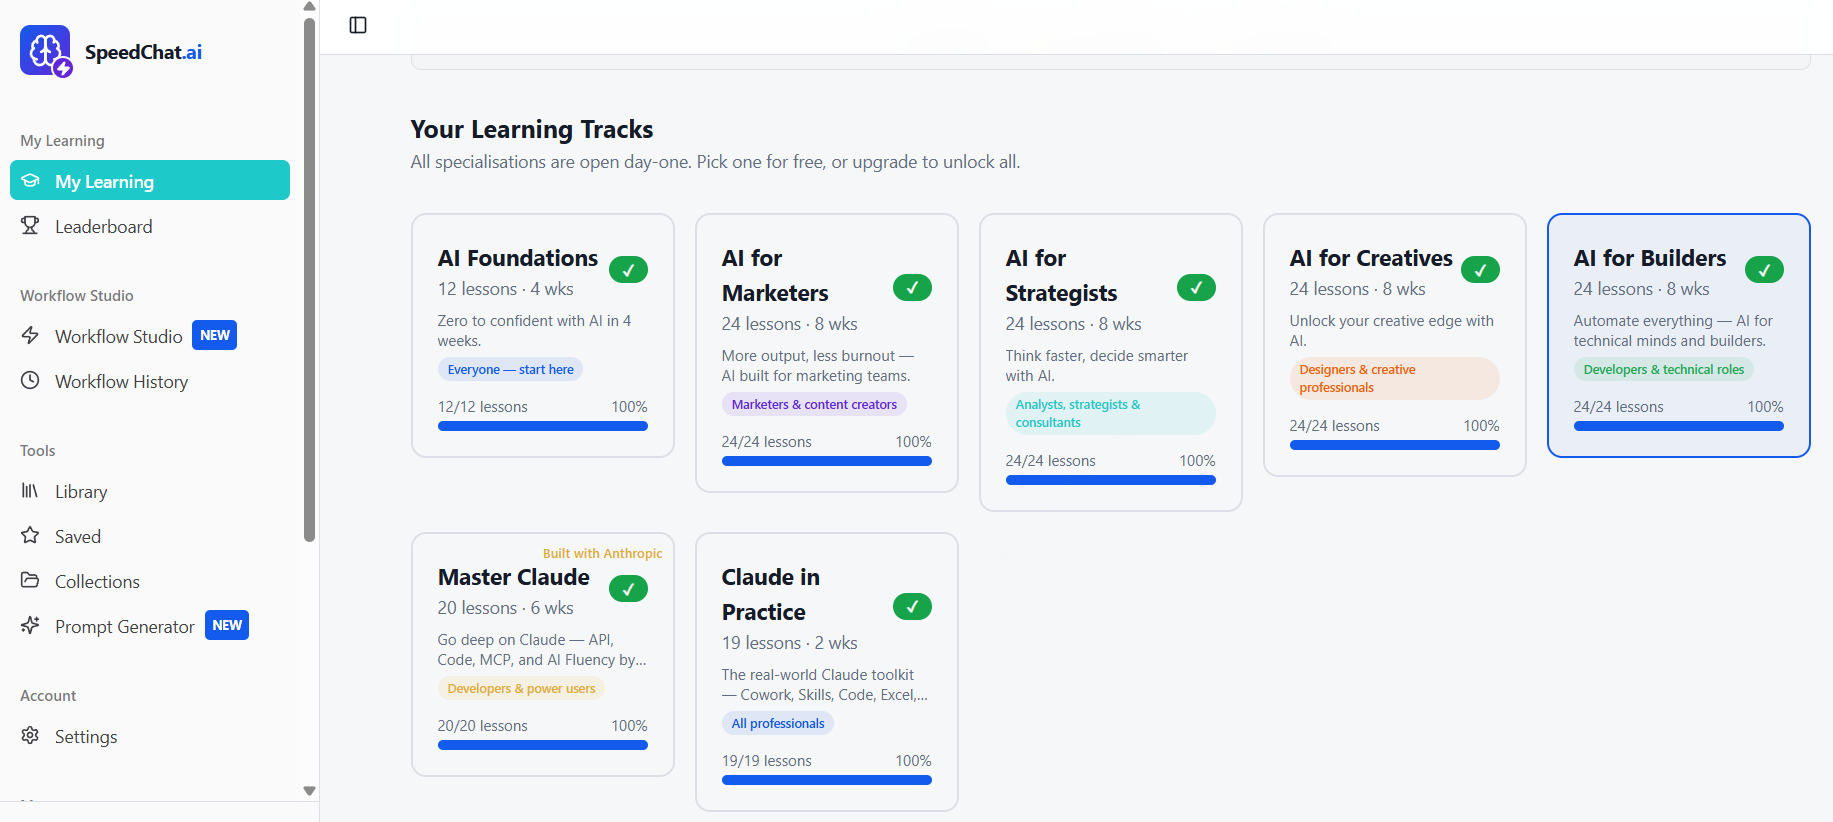Click the AI for Marketers progress bar

pos(827,461)
